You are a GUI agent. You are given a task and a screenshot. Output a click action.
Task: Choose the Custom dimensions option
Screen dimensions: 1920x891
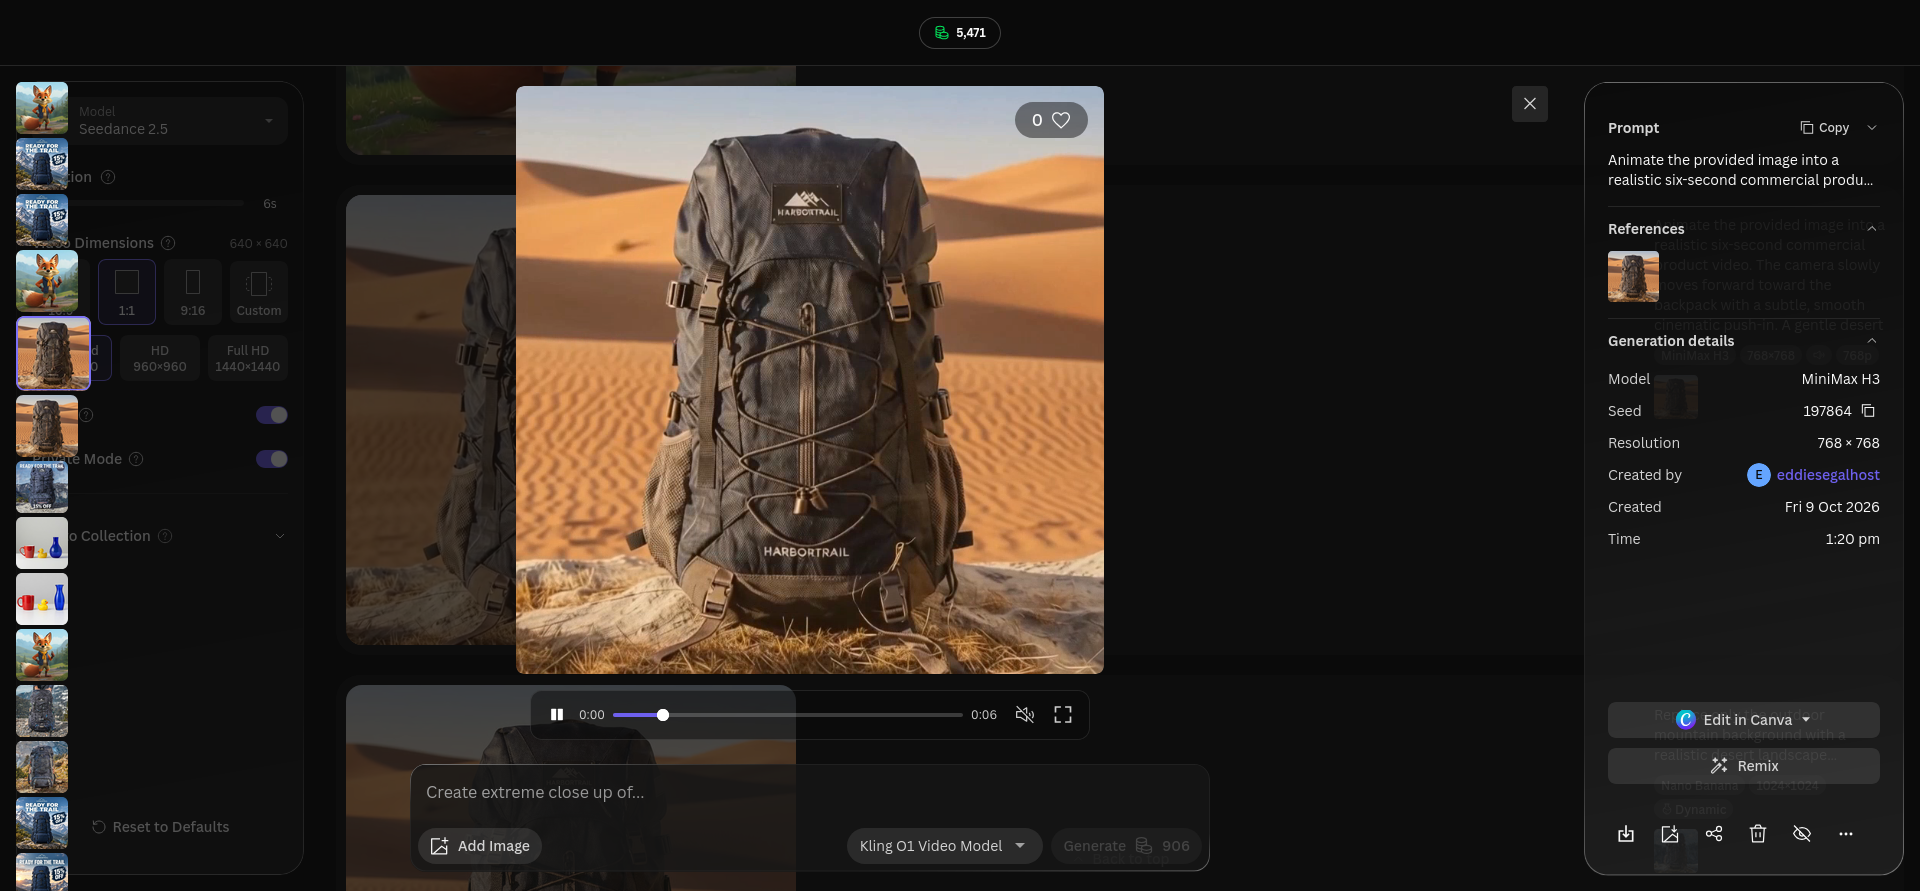point(259,292)
